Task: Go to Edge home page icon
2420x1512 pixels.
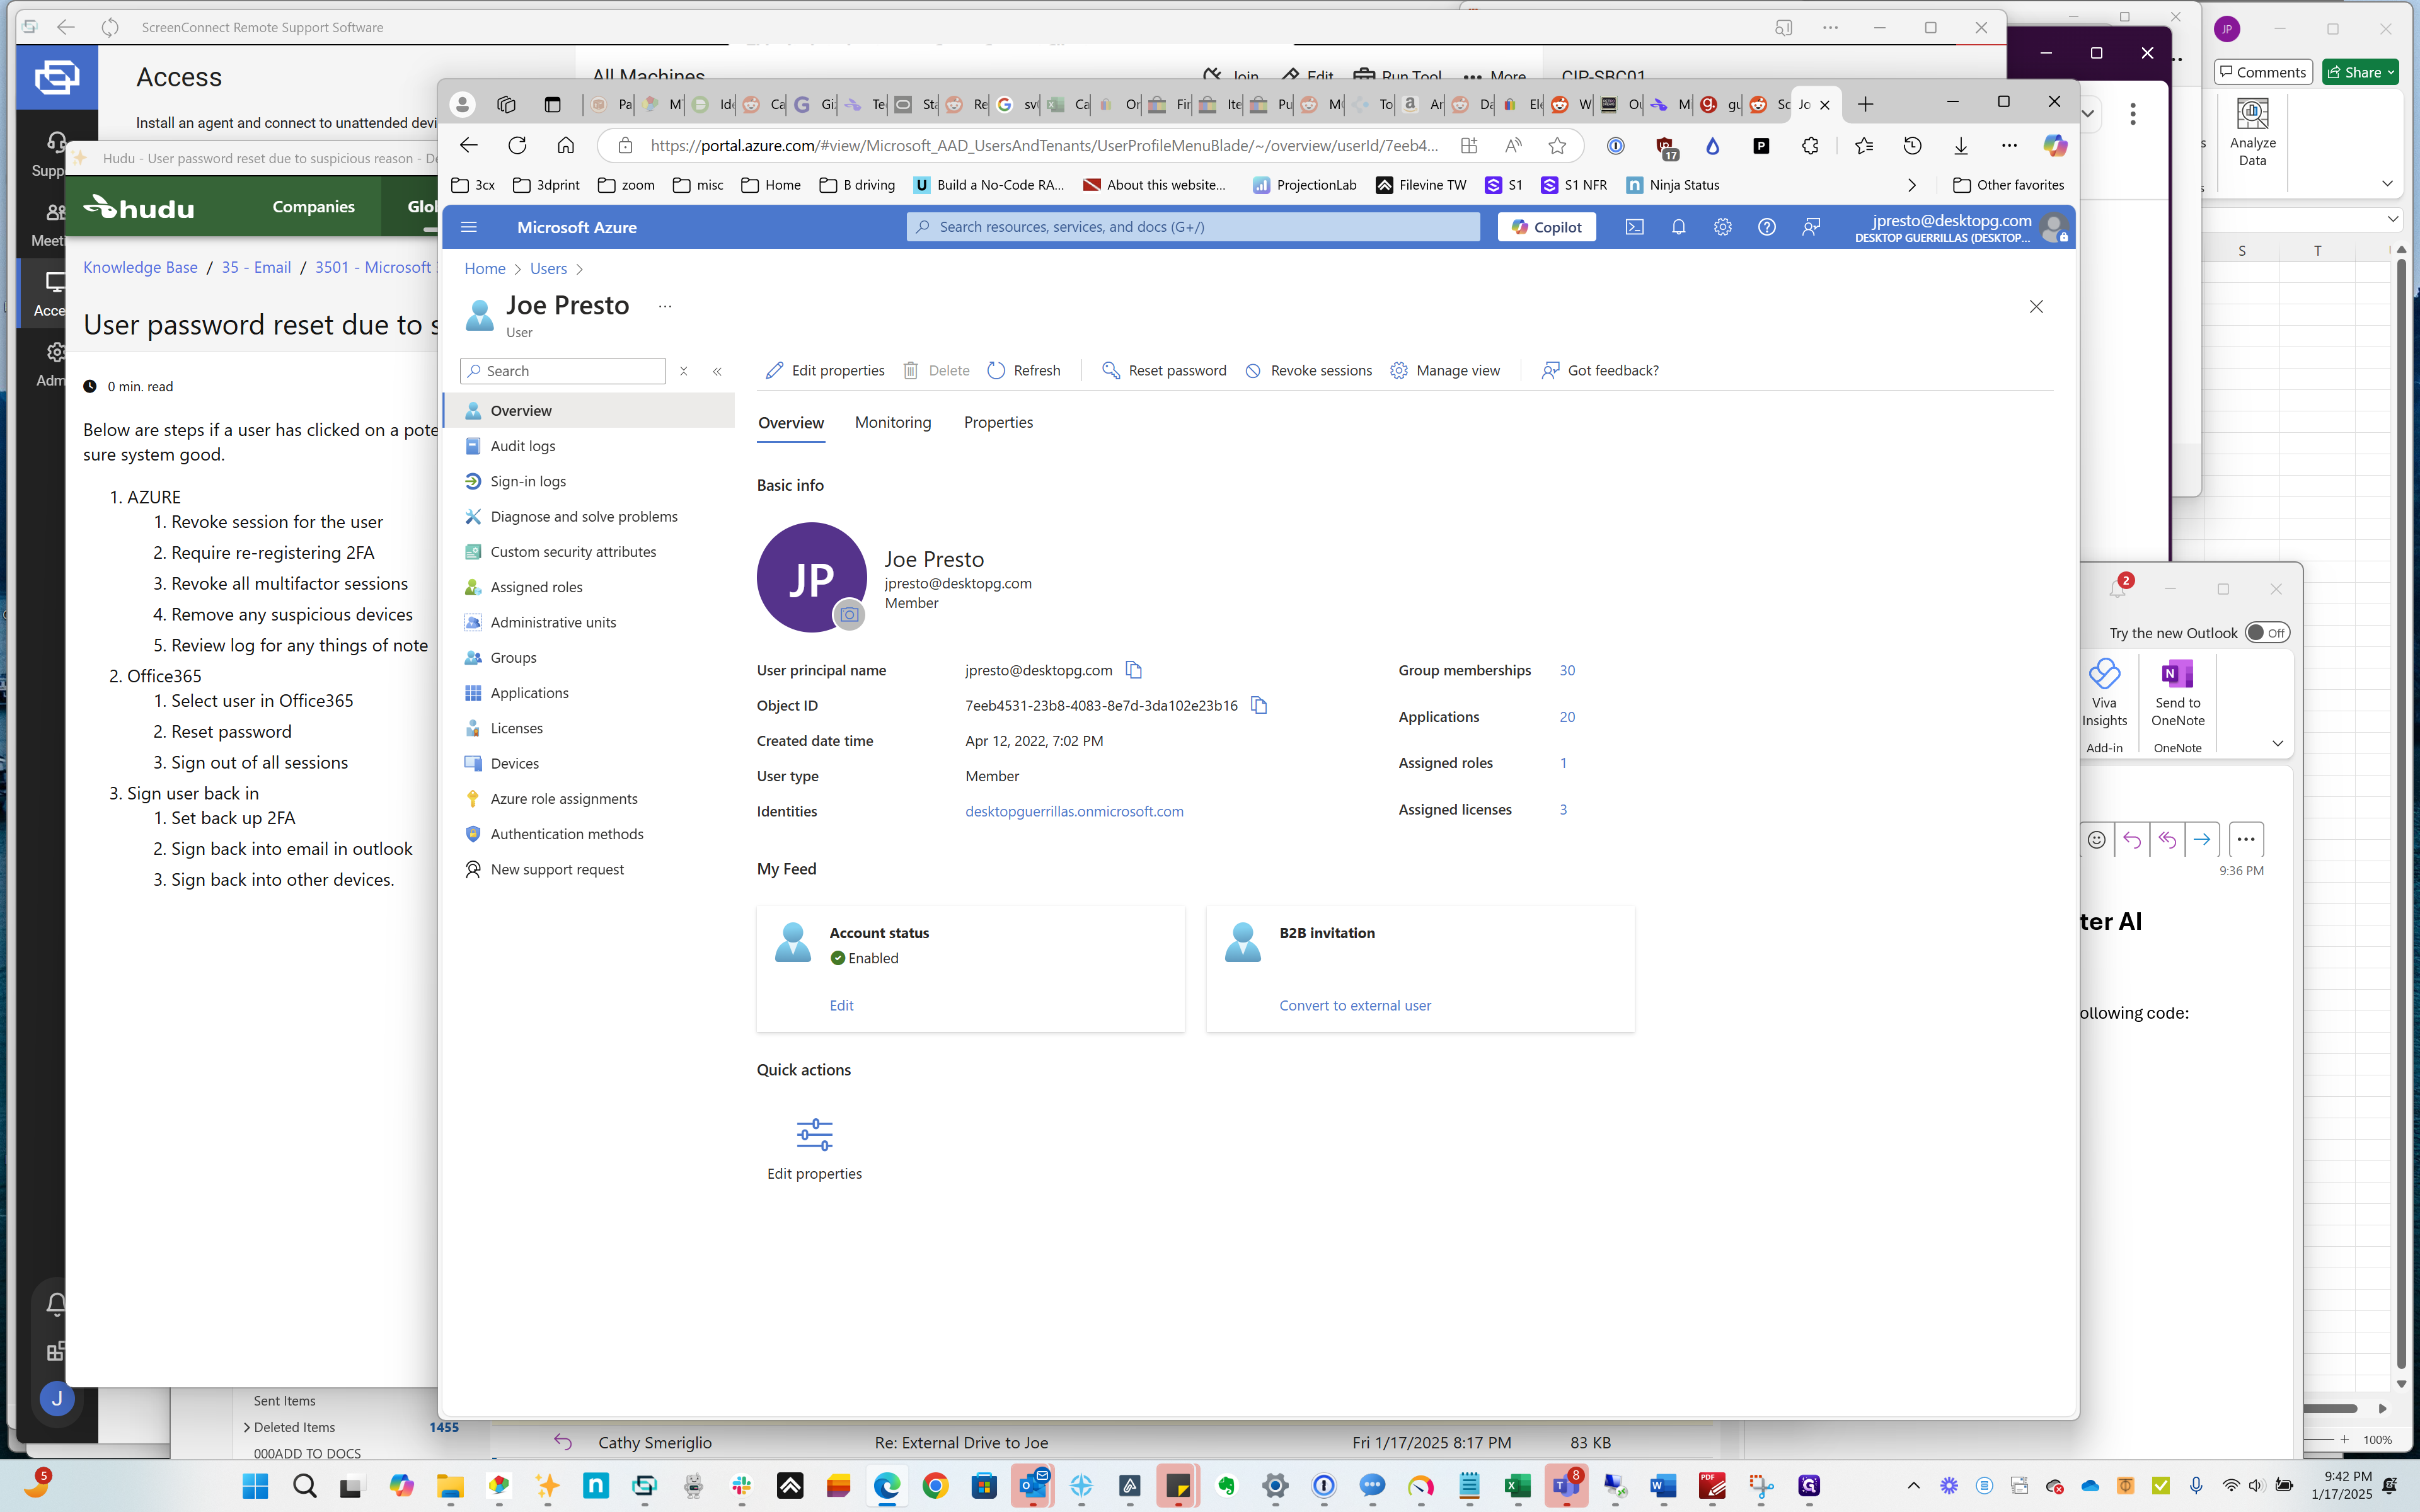Action: tap(566, 146)
